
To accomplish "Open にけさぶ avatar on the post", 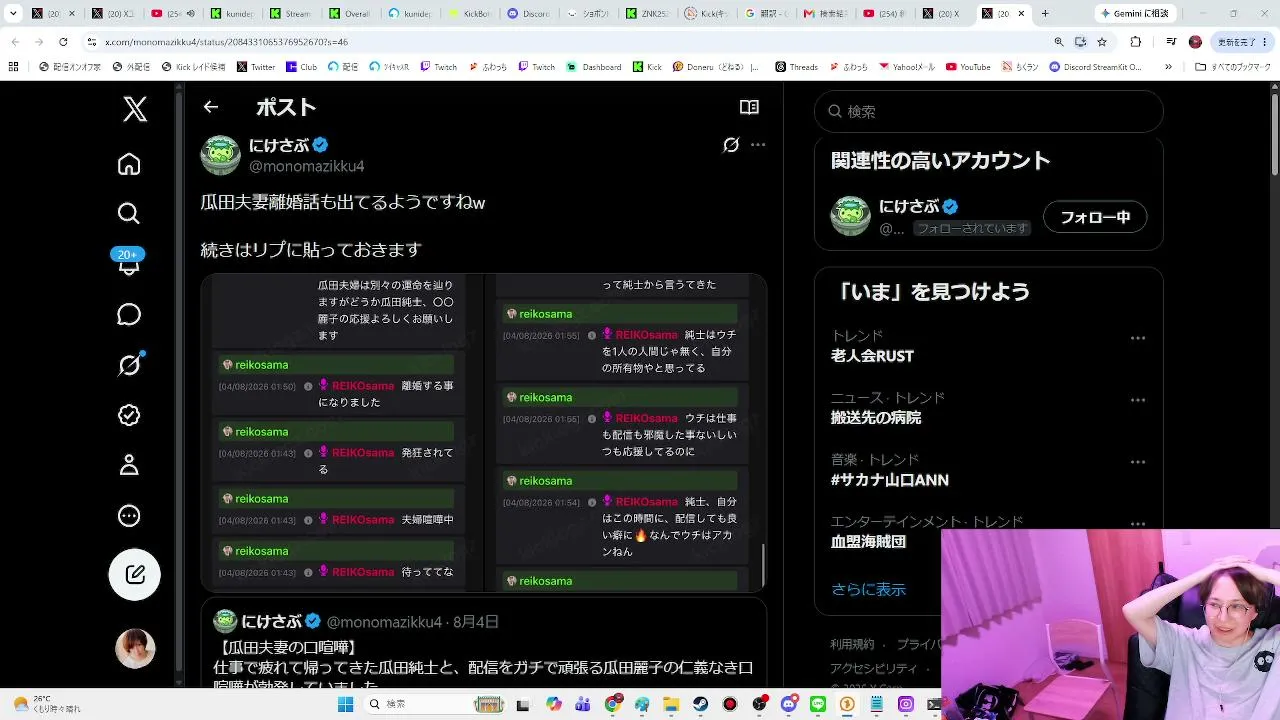I will (x=221, y=155).
